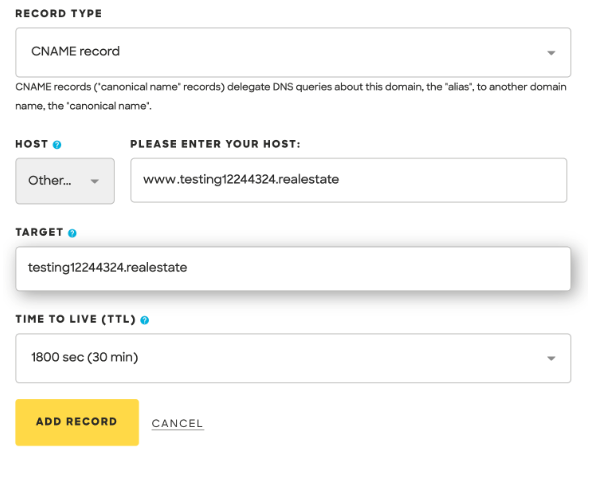
Task: Click the text 'CNAME record' in selector
Action: pyautogui.click(x=75, y=51)
